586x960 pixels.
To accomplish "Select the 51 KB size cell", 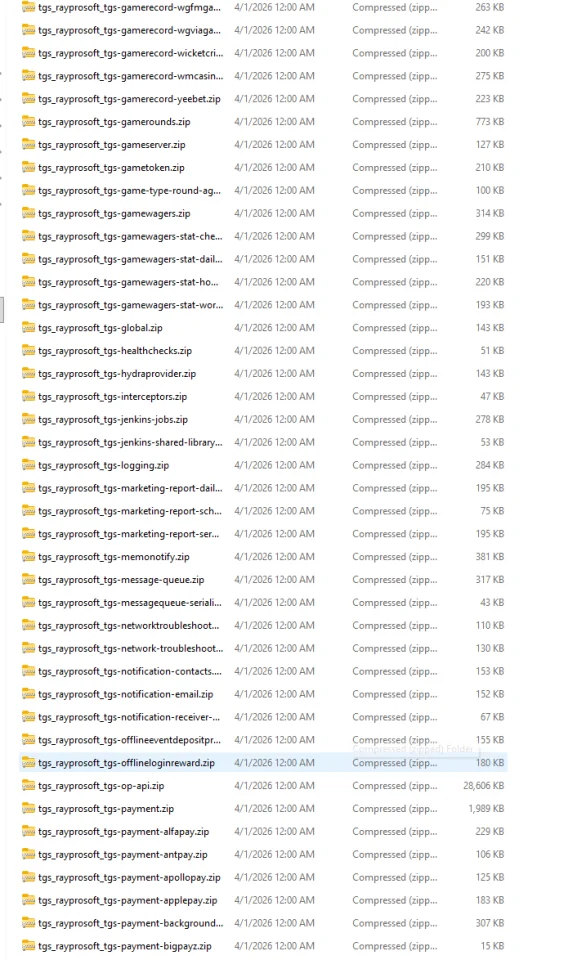I will (492, 350).
